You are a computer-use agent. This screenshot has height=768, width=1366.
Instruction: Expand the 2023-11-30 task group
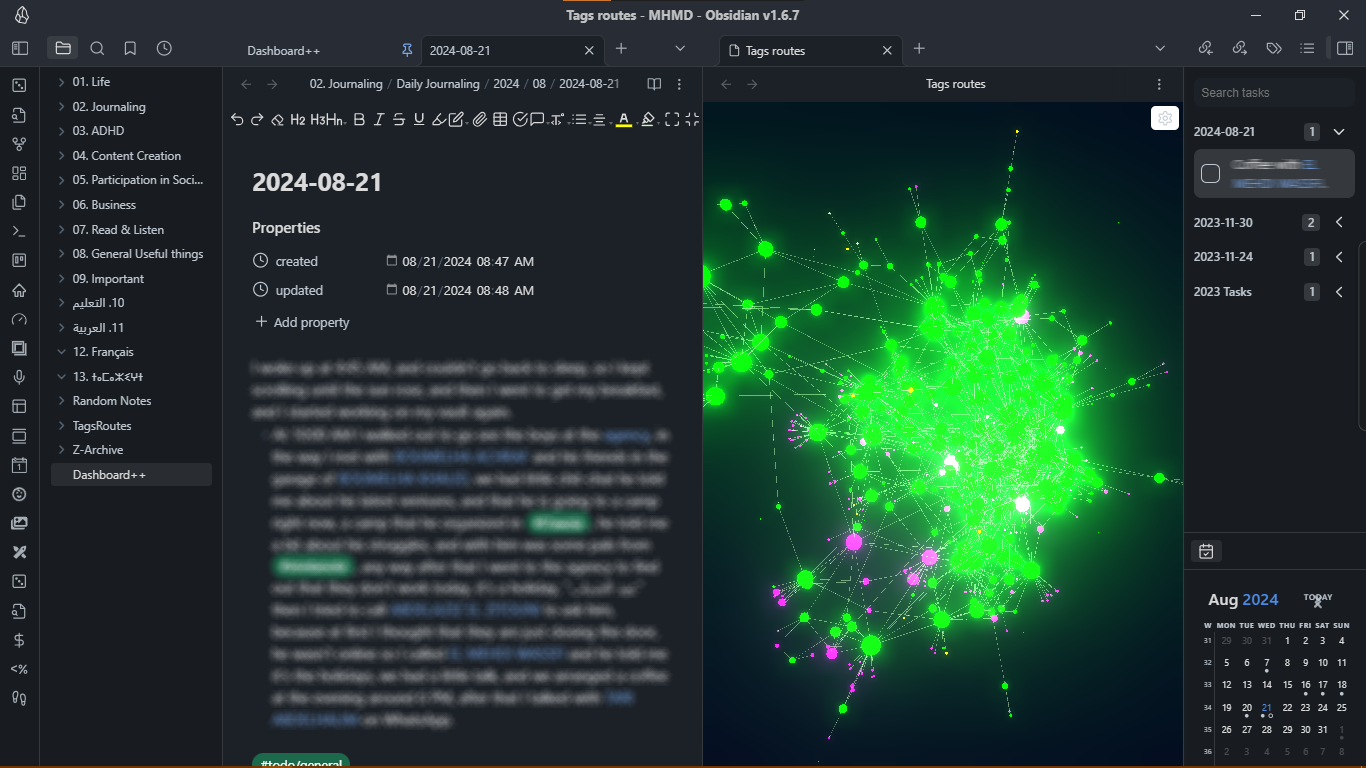click(1339, 222)
